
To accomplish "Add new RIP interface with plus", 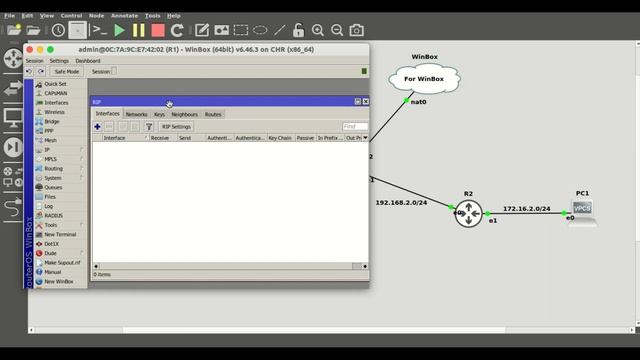I will tap(97, 127).
